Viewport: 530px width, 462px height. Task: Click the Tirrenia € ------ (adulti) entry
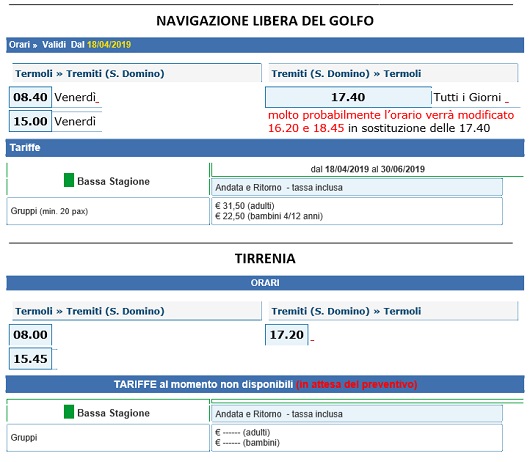243,432
